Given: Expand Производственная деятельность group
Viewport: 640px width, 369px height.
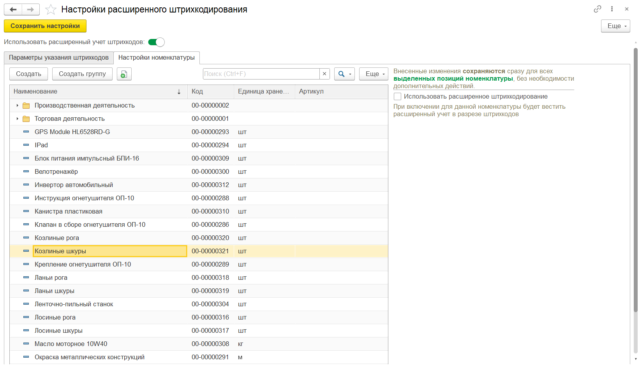Looking at the screenshot, I should [17, 106].
